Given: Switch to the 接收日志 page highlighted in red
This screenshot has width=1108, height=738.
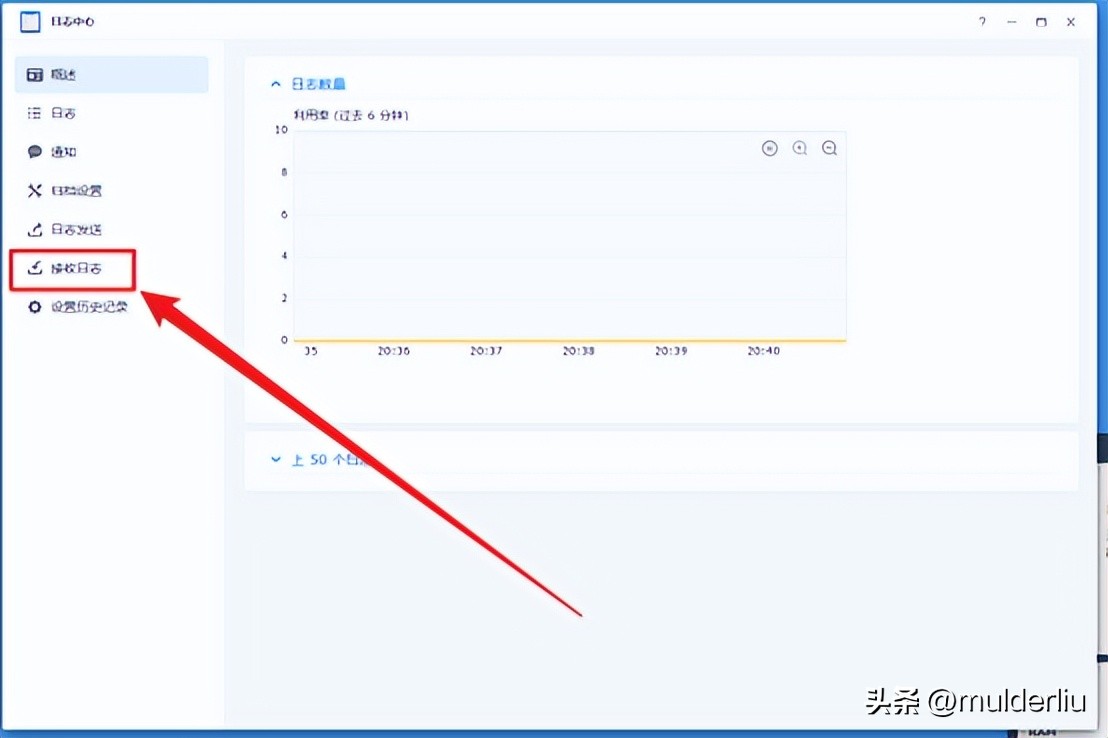Looking at the screenshot, I should coord(72,268).
